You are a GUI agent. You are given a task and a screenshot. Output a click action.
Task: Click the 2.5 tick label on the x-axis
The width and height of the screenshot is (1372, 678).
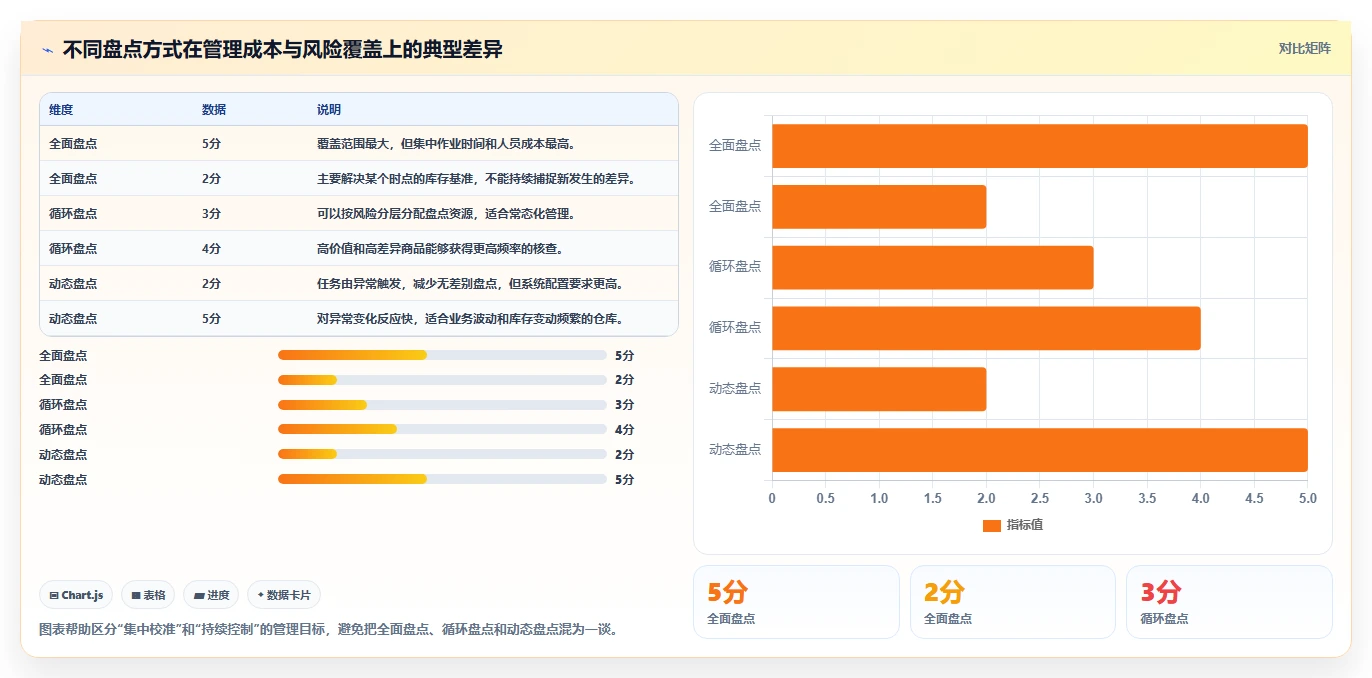point(1040,498)
